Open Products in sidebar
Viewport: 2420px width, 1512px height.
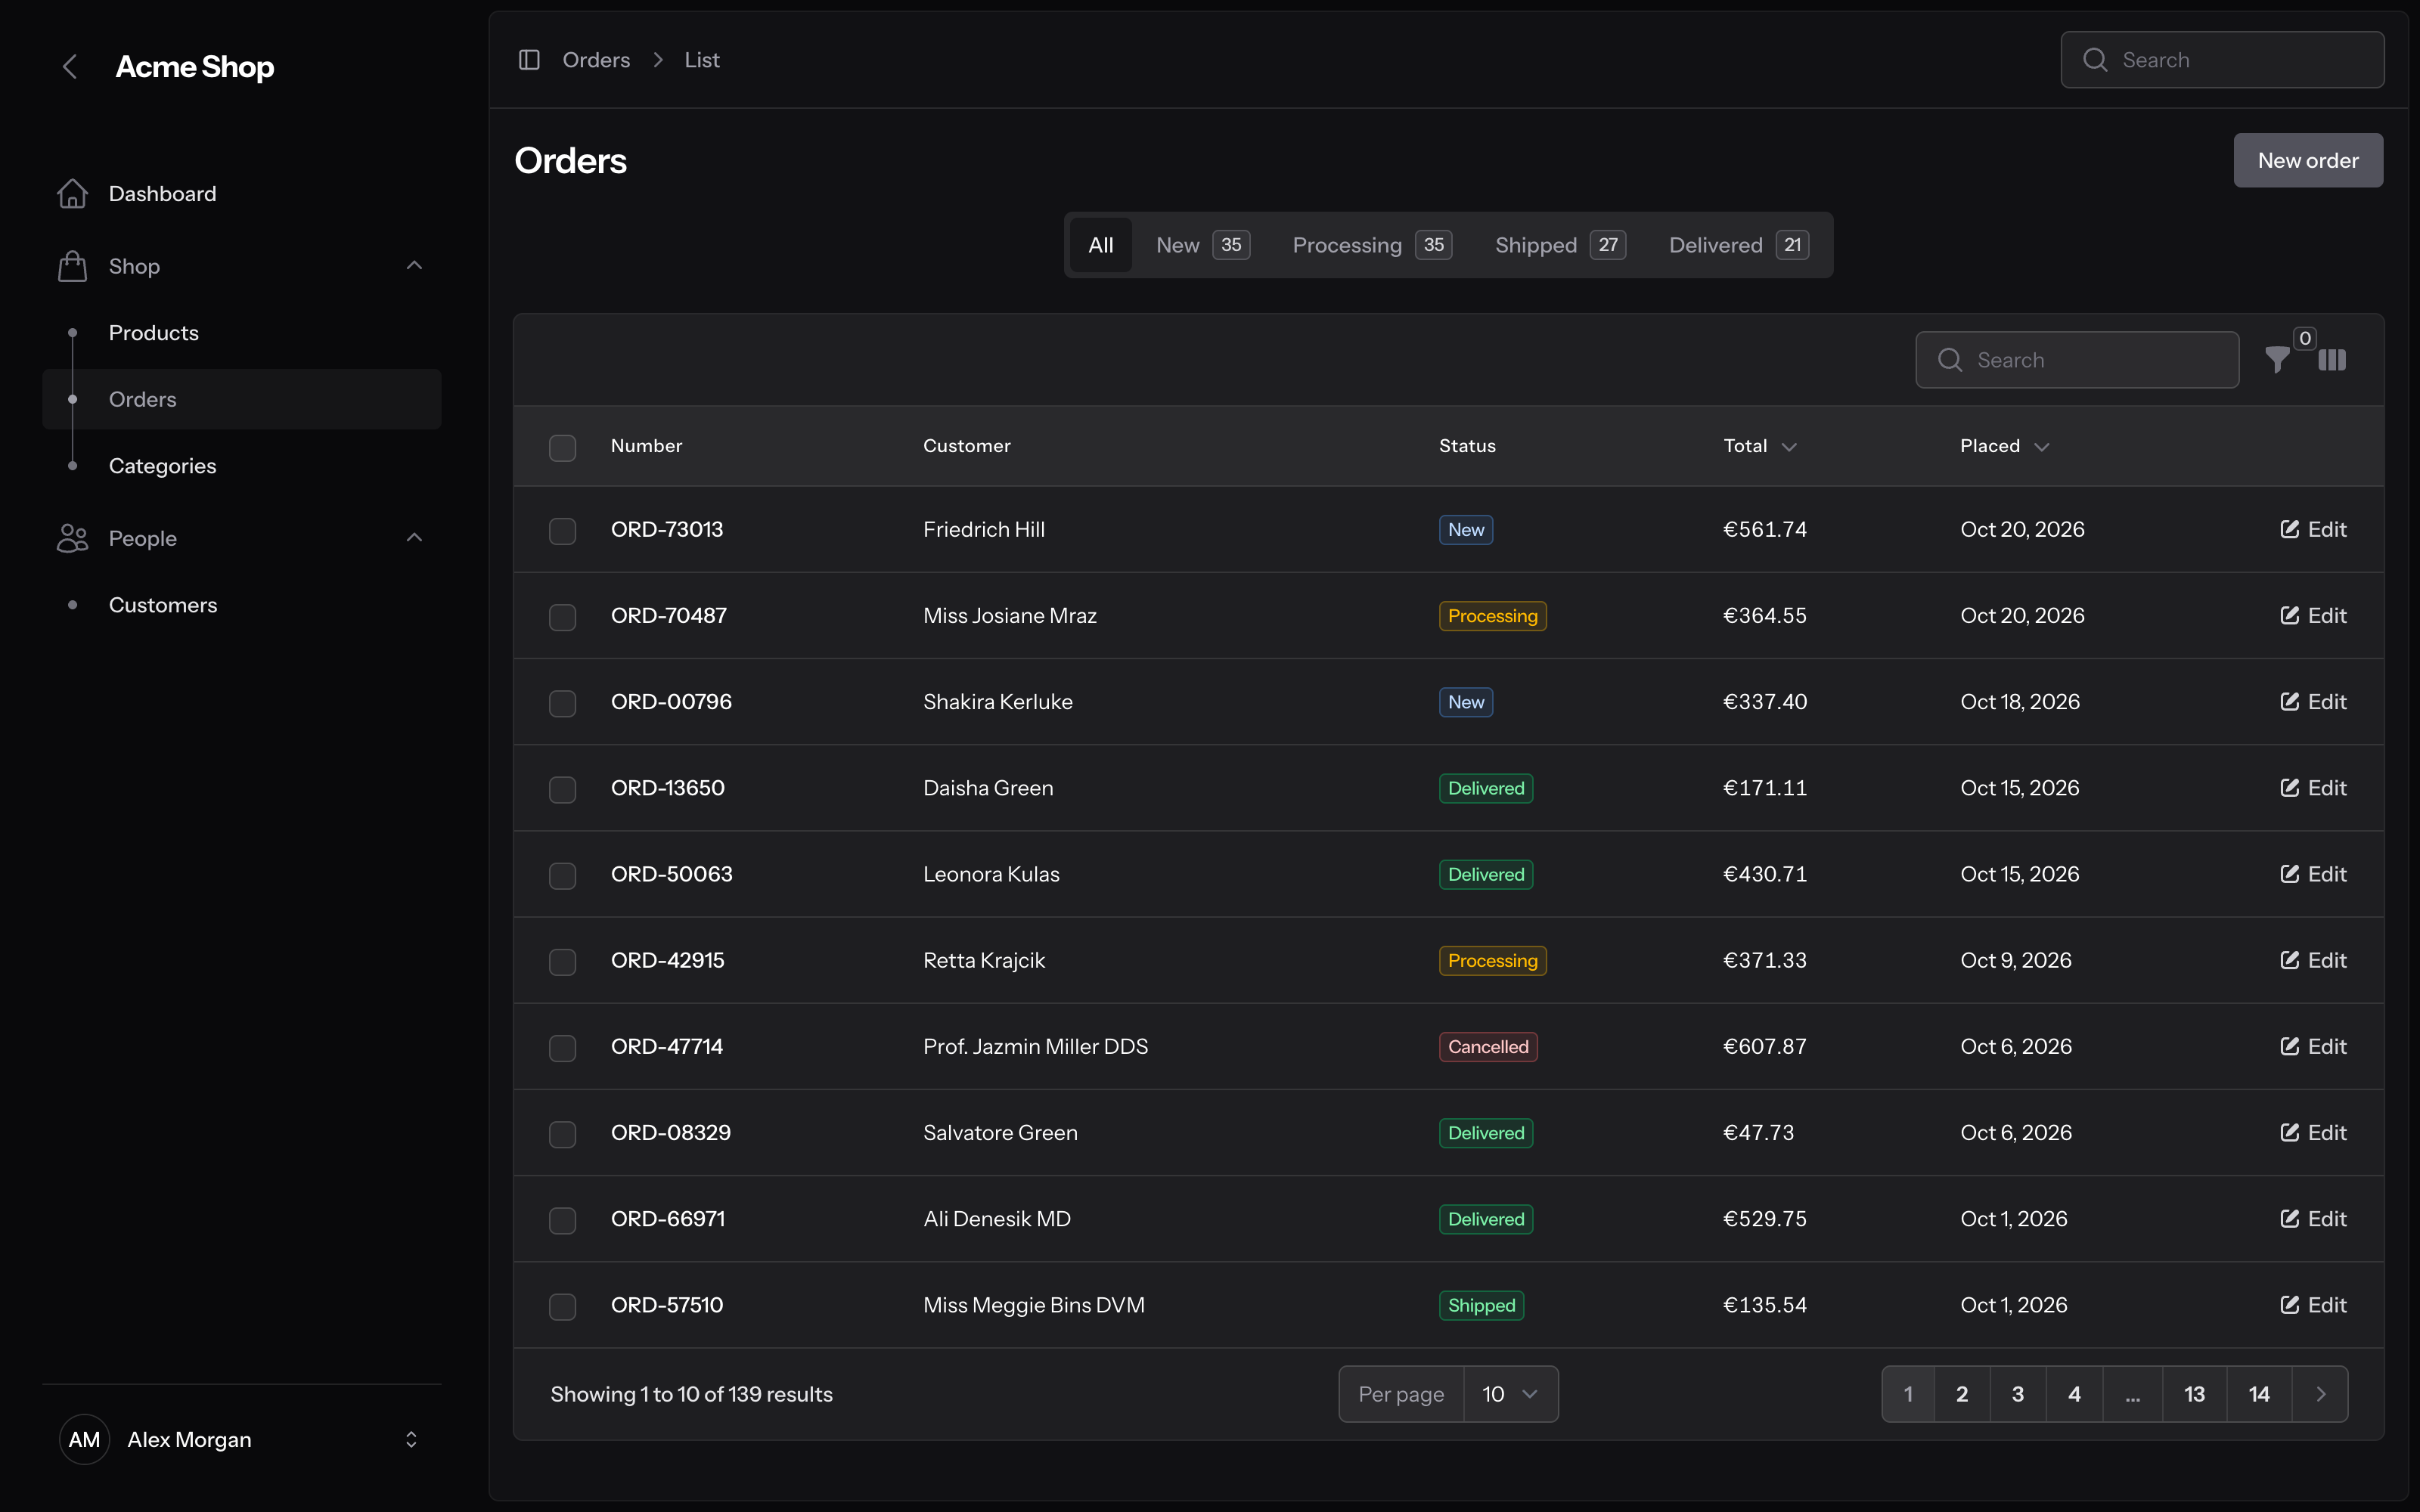242,333
